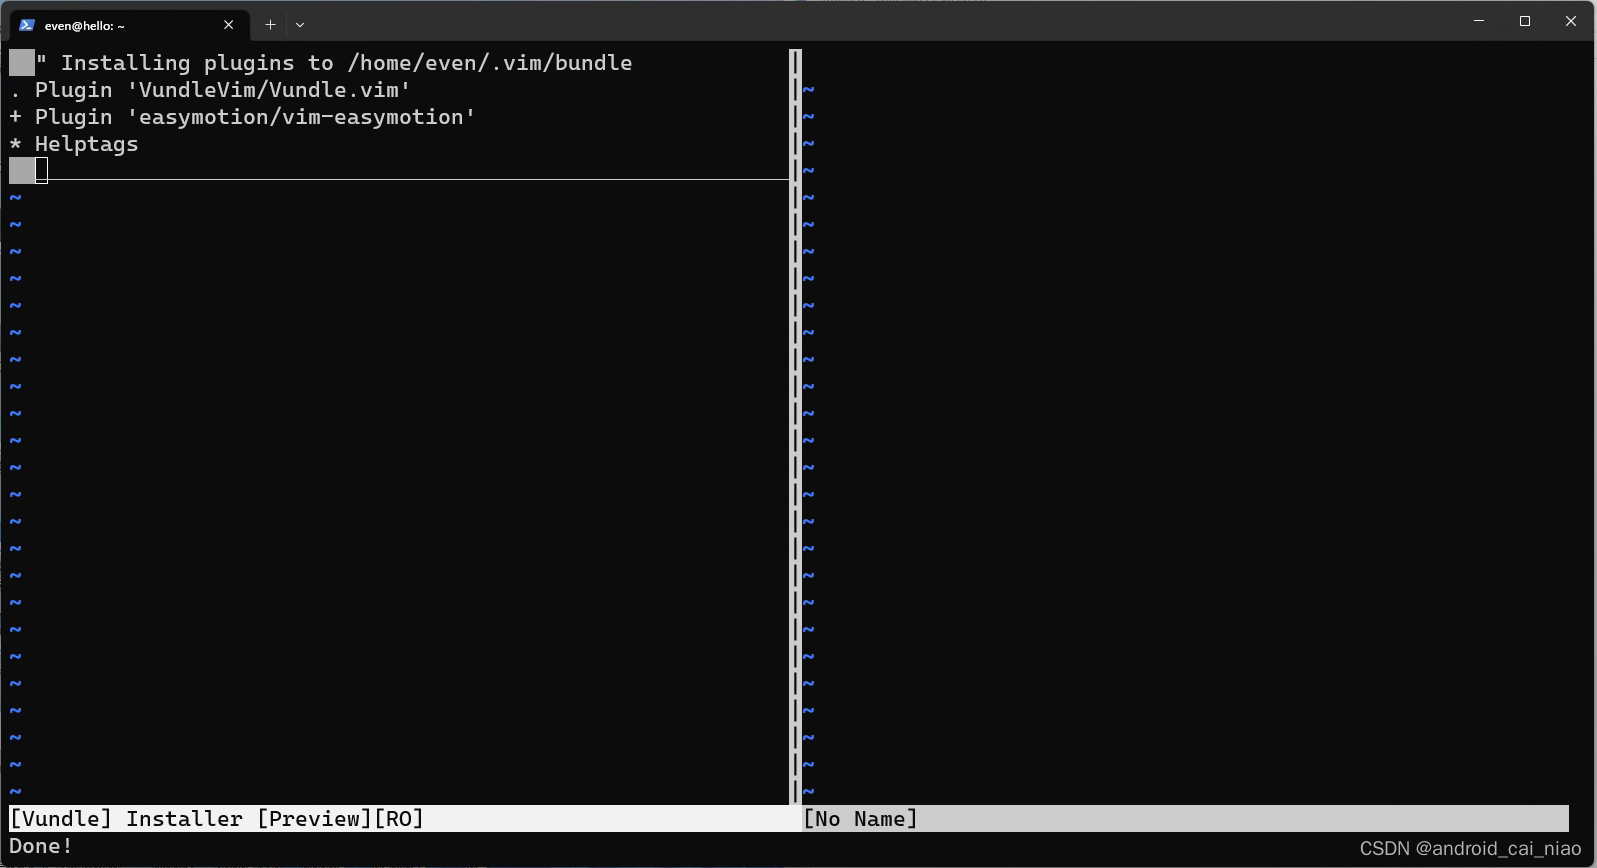Screen dimensions: 1597x868
Task: Click the Done! message line
Action: [41, 846]
